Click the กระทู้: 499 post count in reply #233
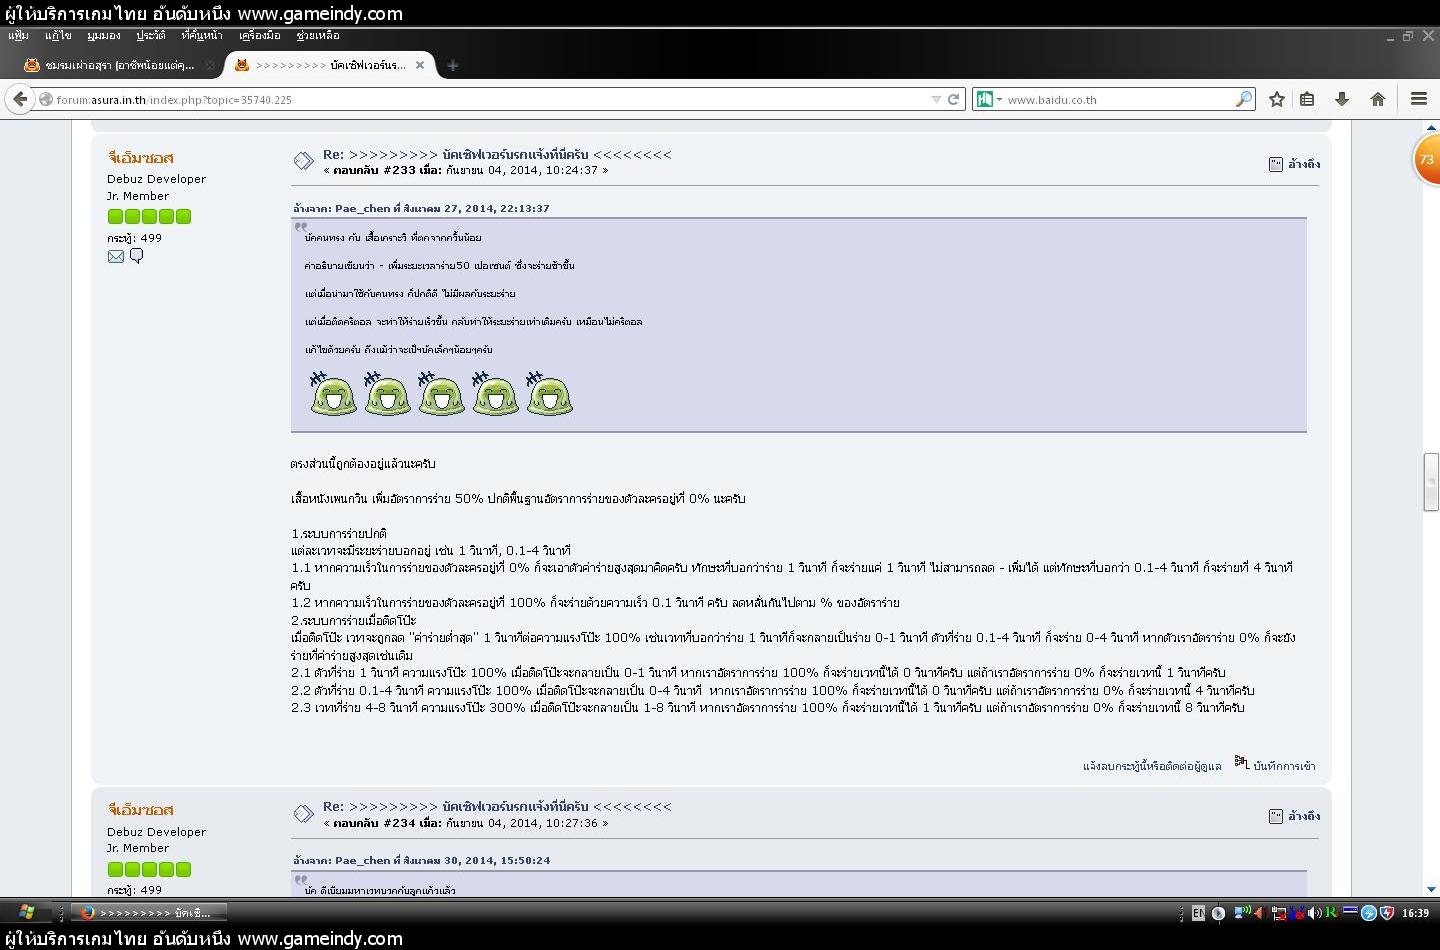Image resolution: width=1440 pixels, height=950 pixels. tap(134, 238)
